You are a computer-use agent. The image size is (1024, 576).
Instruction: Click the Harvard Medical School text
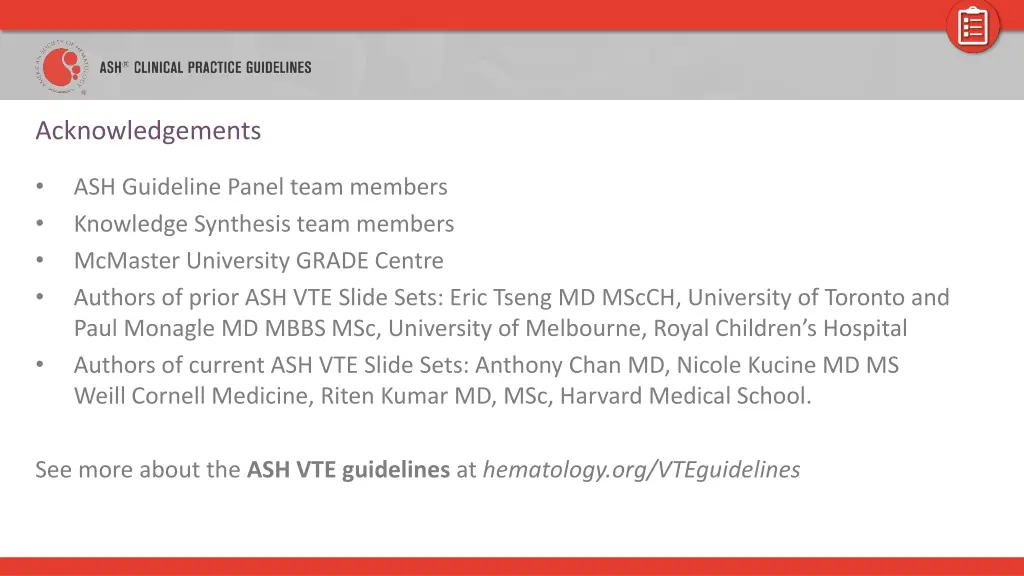[684, 396]
